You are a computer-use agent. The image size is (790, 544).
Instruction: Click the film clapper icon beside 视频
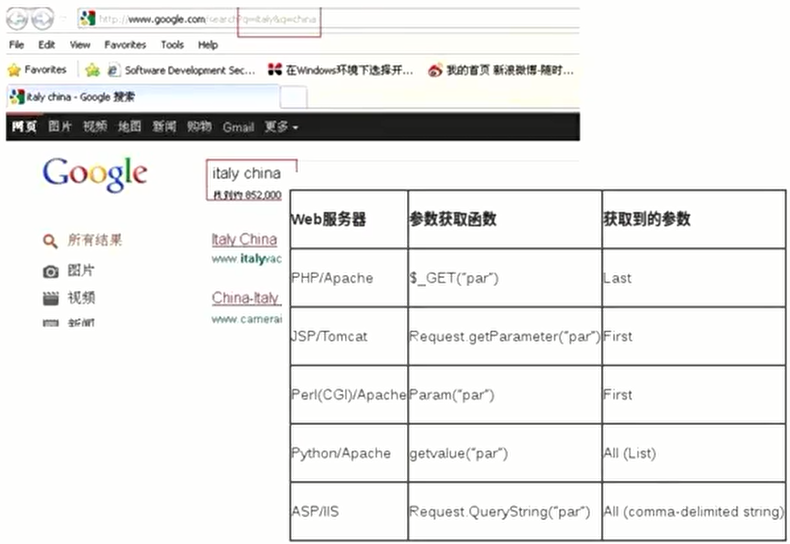coord(50,299)
